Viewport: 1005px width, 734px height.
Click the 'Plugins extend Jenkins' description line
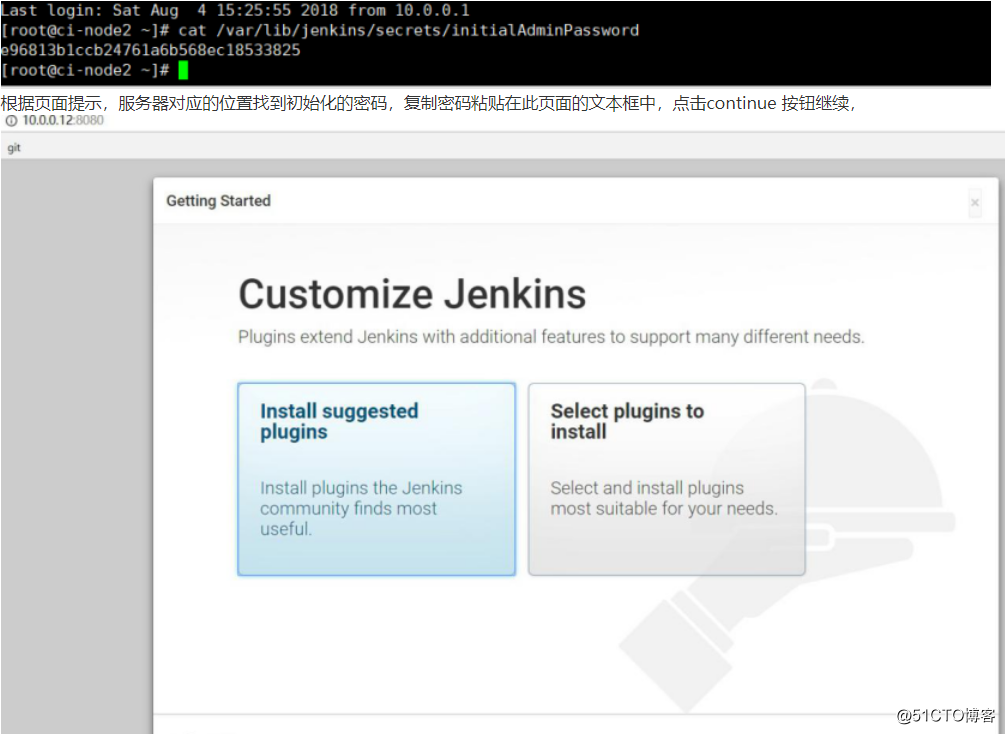tap(551, 337)
